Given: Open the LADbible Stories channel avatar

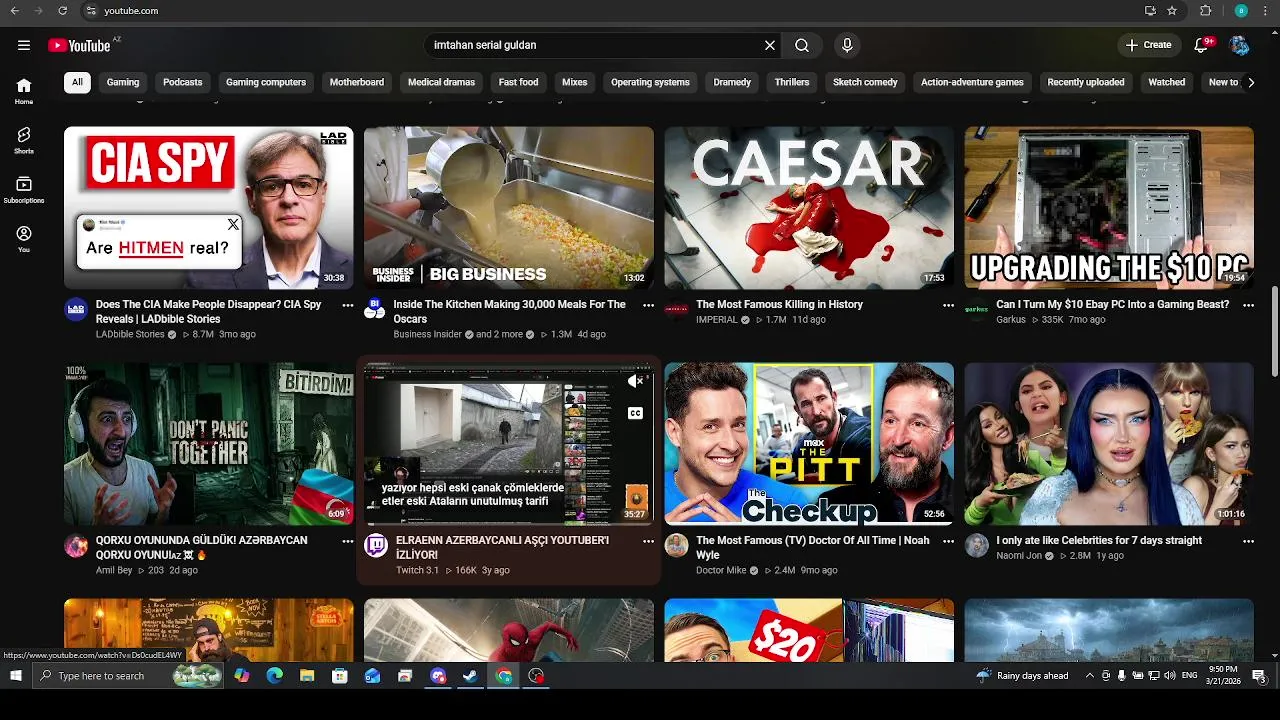Looking at the screenshot, I should pyautogui.click(x=76, y=309).
